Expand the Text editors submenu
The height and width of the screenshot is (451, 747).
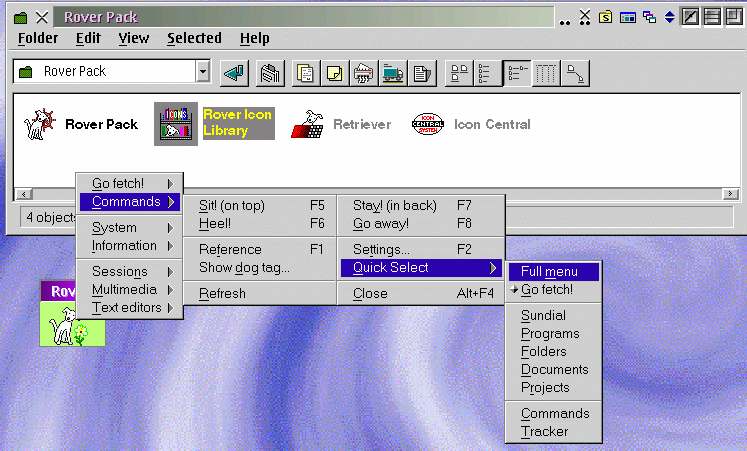pyautogui.click(x=131, y=308)
